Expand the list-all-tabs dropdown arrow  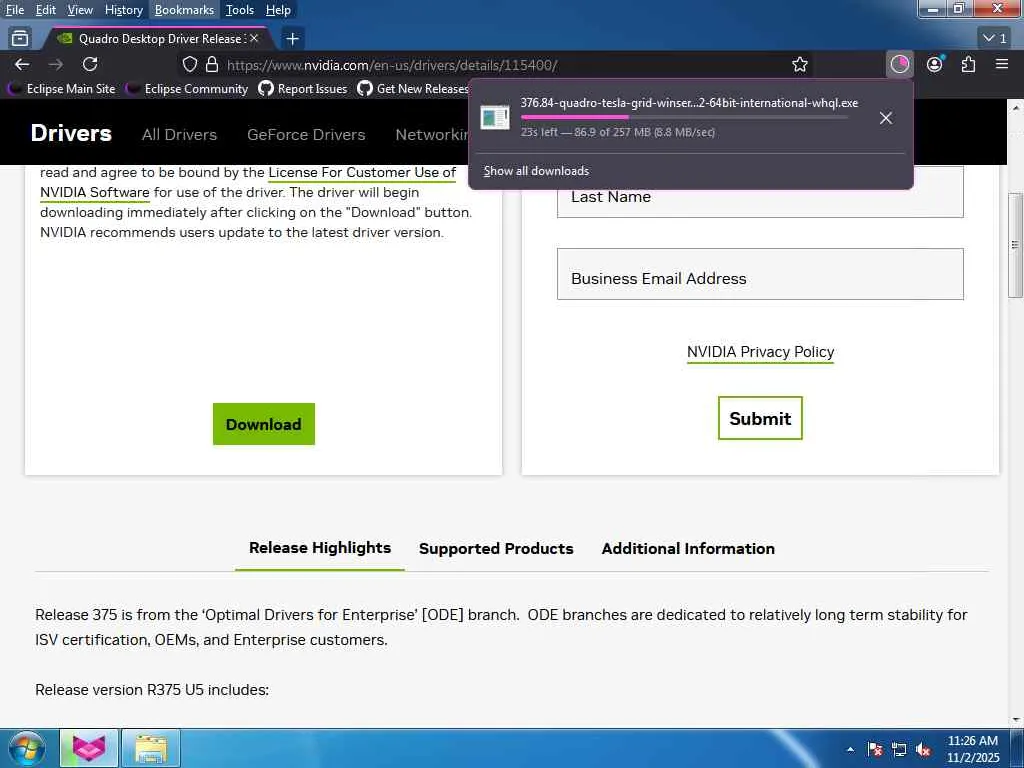pyautogui.click(x=995, y=39)
